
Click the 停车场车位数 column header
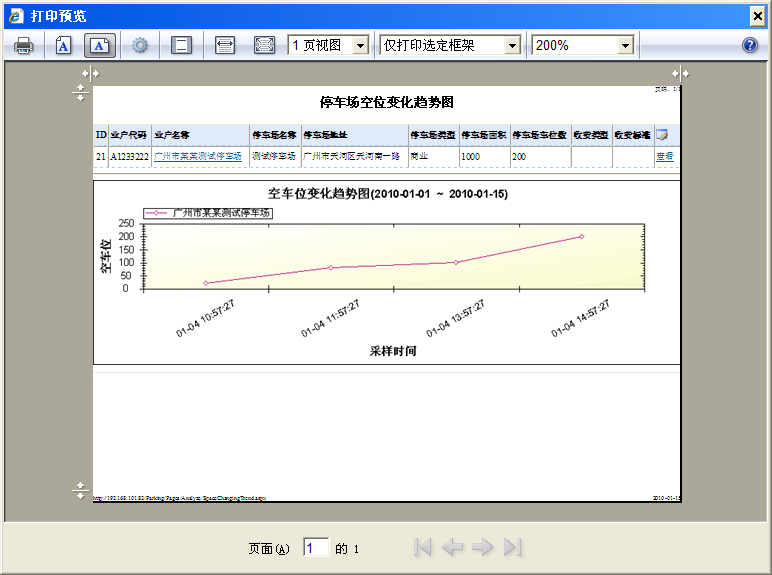click(540, 135)
